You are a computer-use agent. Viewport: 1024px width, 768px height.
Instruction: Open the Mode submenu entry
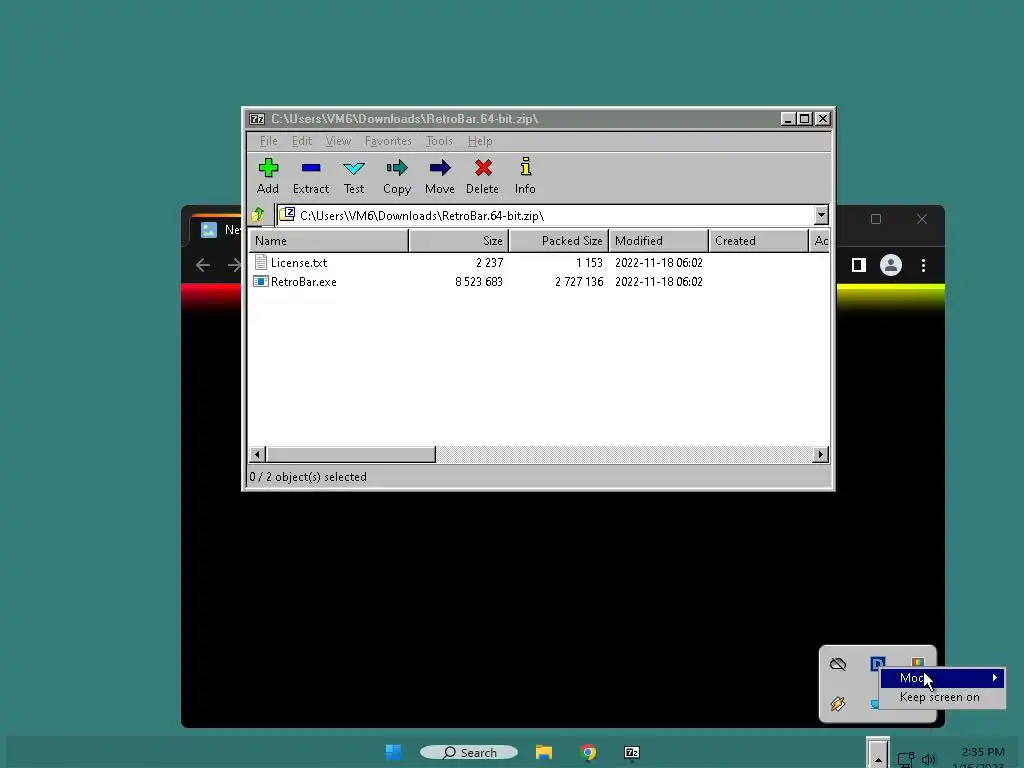942,678
